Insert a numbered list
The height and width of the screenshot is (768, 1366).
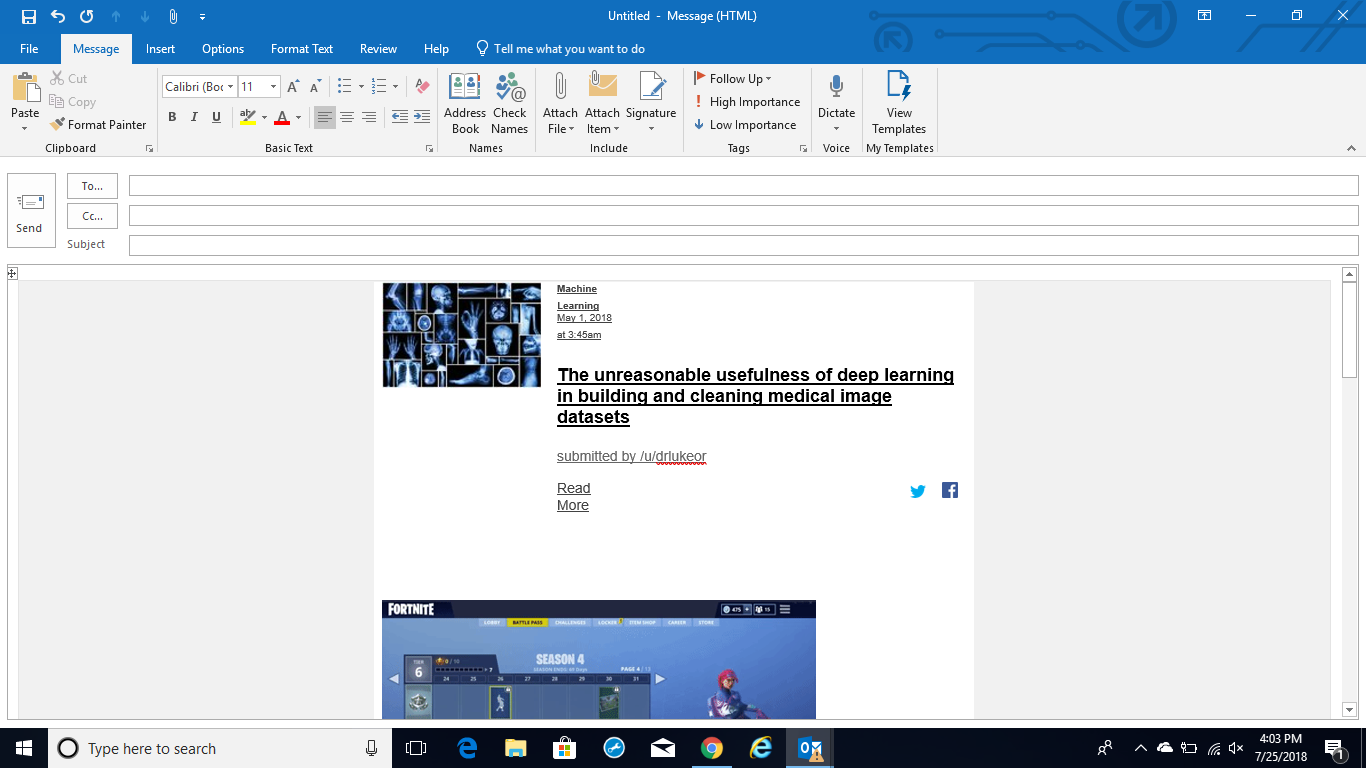(x=378, y=87)
